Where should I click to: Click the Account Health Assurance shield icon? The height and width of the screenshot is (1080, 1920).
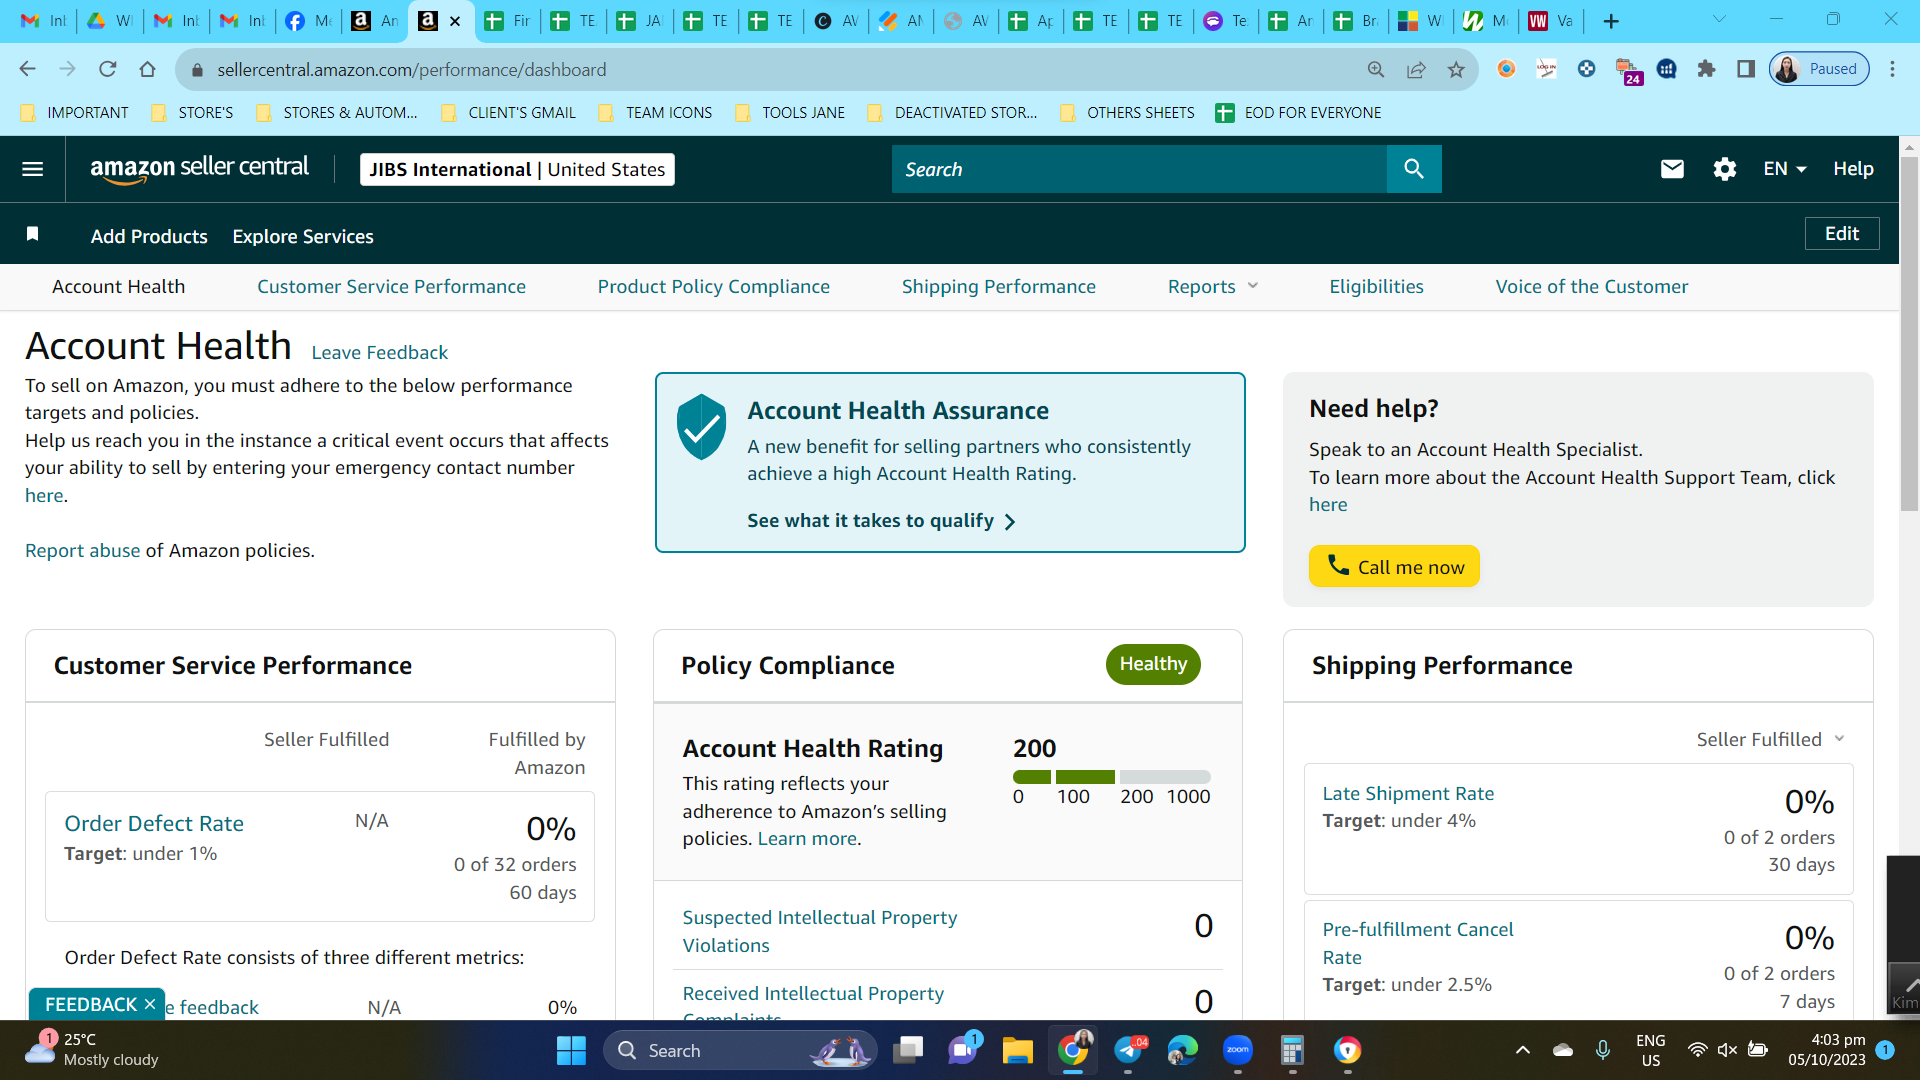tap(702, 427)
